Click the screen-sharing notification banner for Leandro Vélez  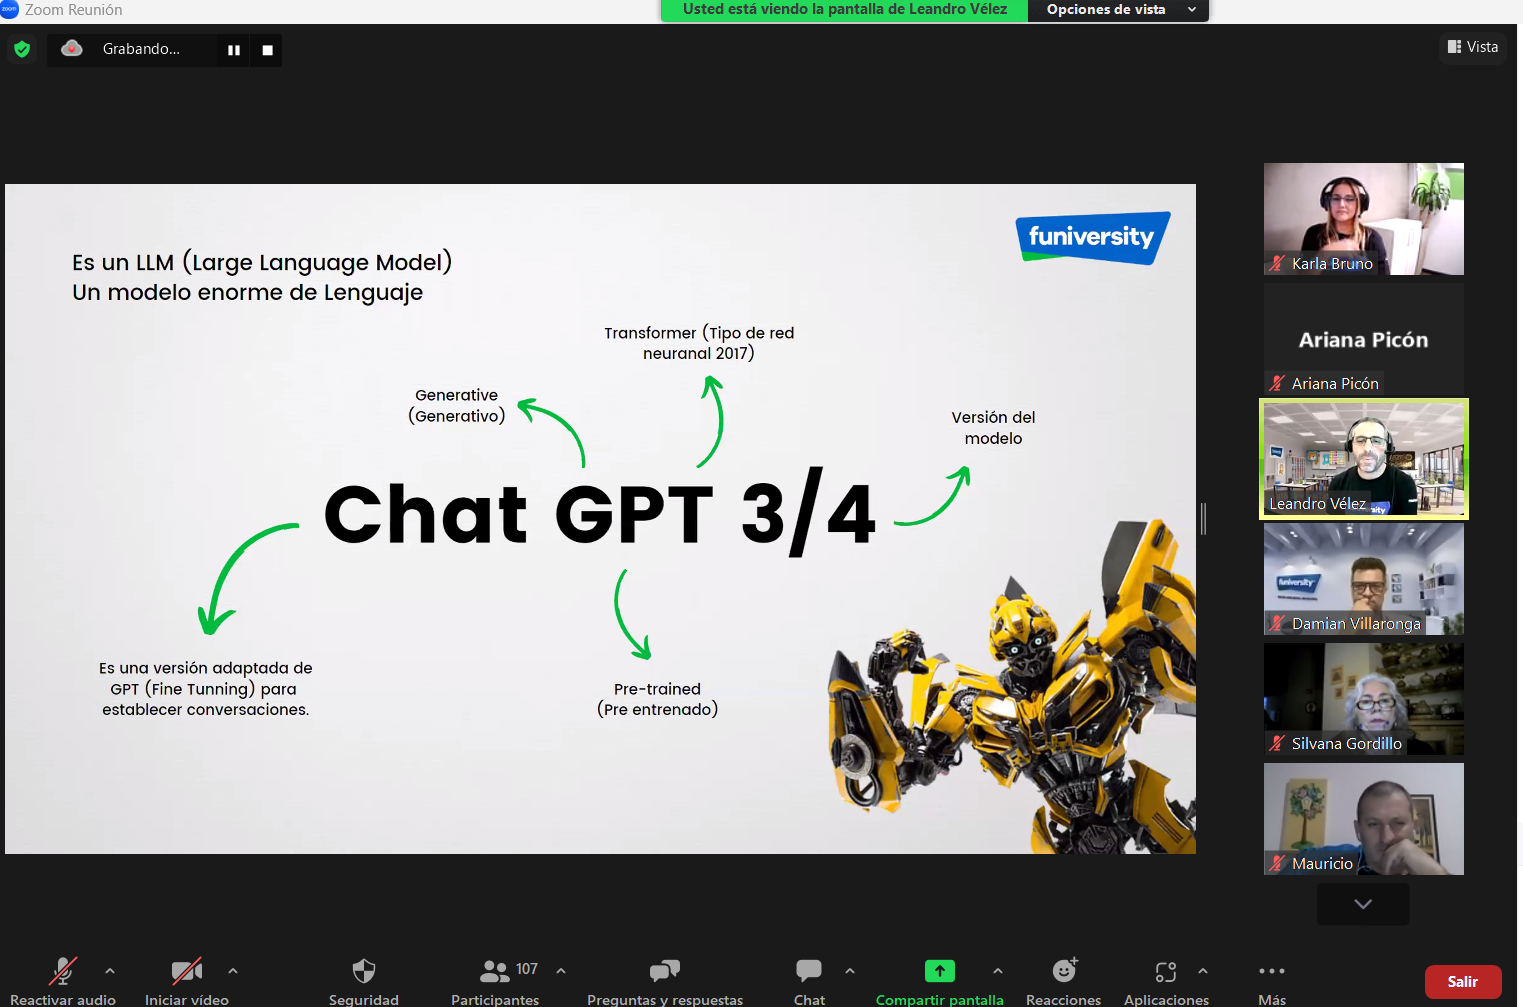click(x=845, y=10)
